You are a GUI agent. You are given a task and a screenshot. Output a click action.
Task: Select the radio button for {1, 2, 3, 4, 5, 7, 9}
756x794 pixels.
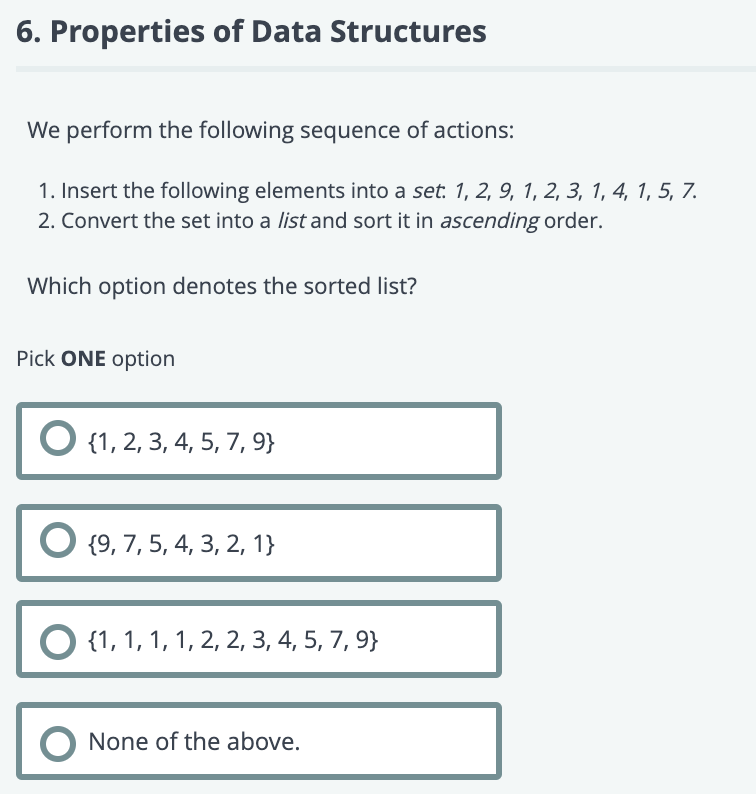[58, 440]
